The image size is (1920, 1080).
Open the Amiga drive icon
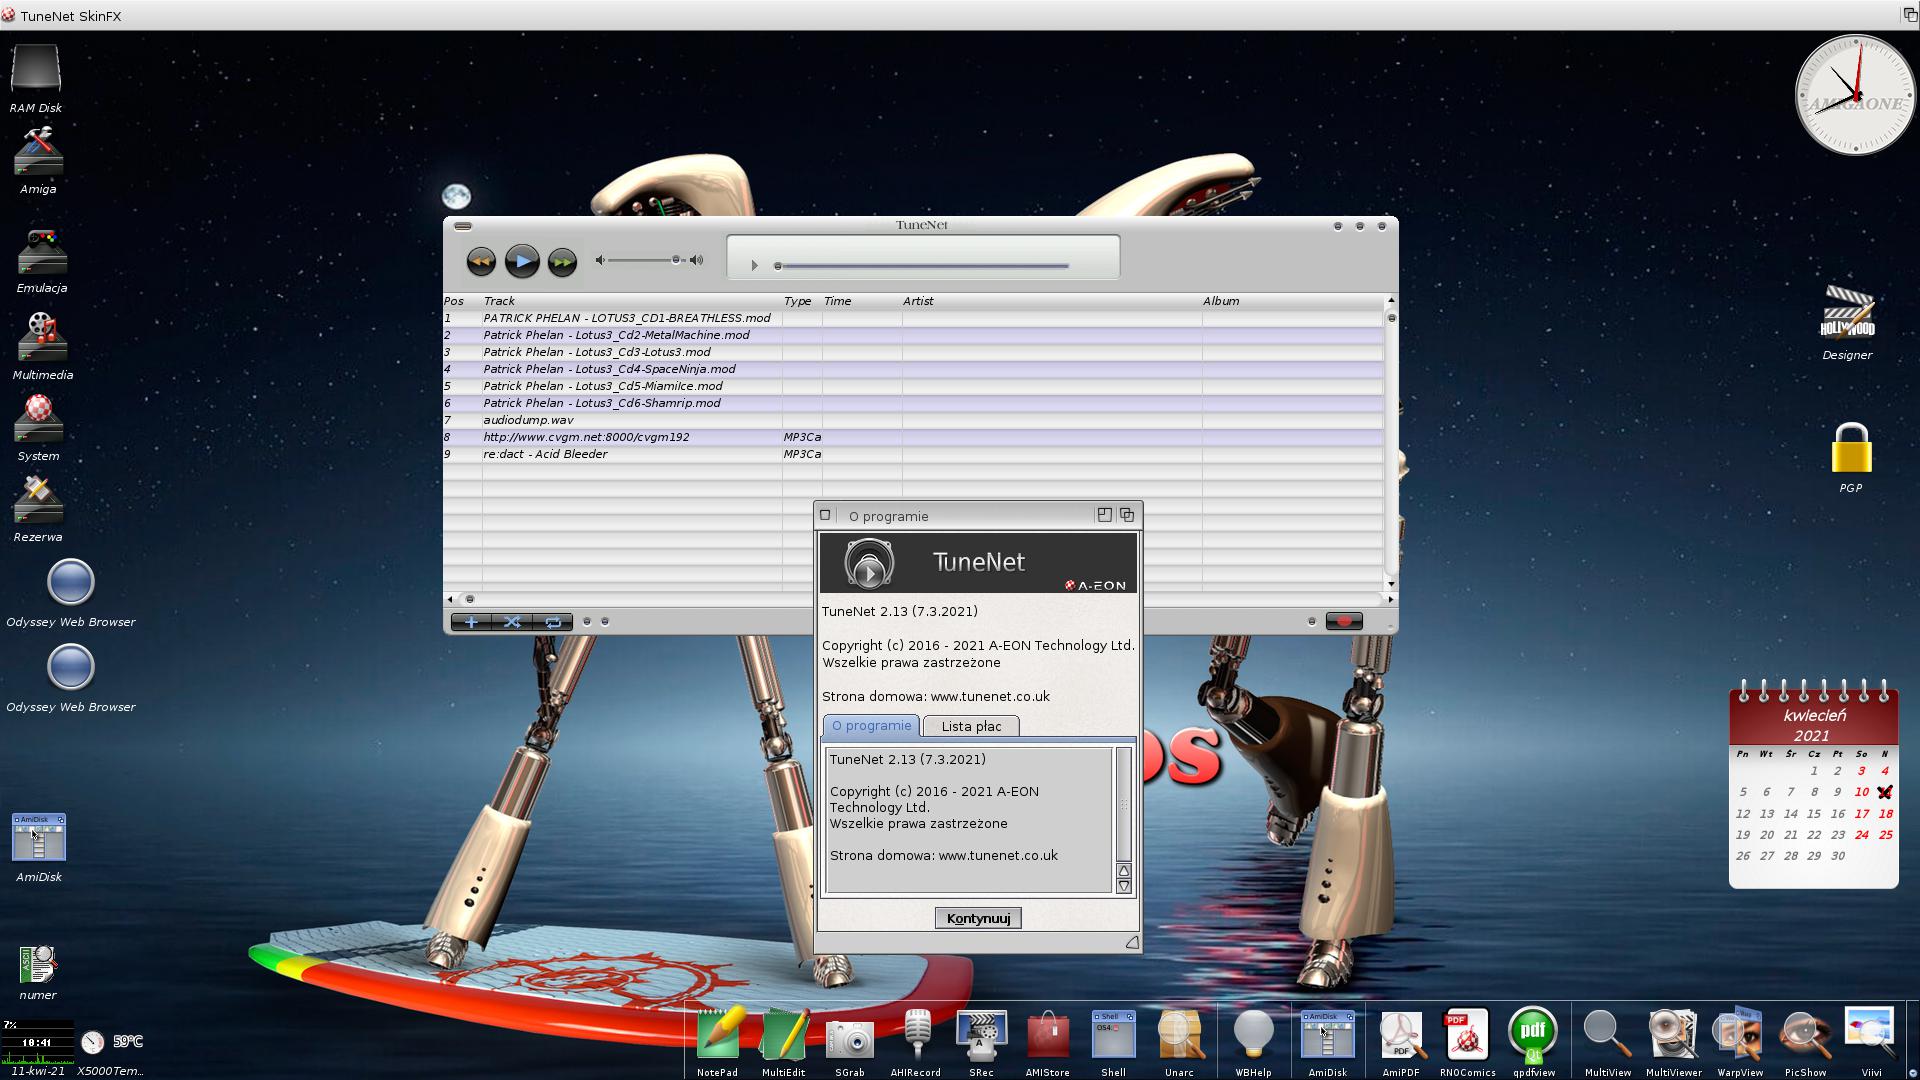(x=38, y=160)
